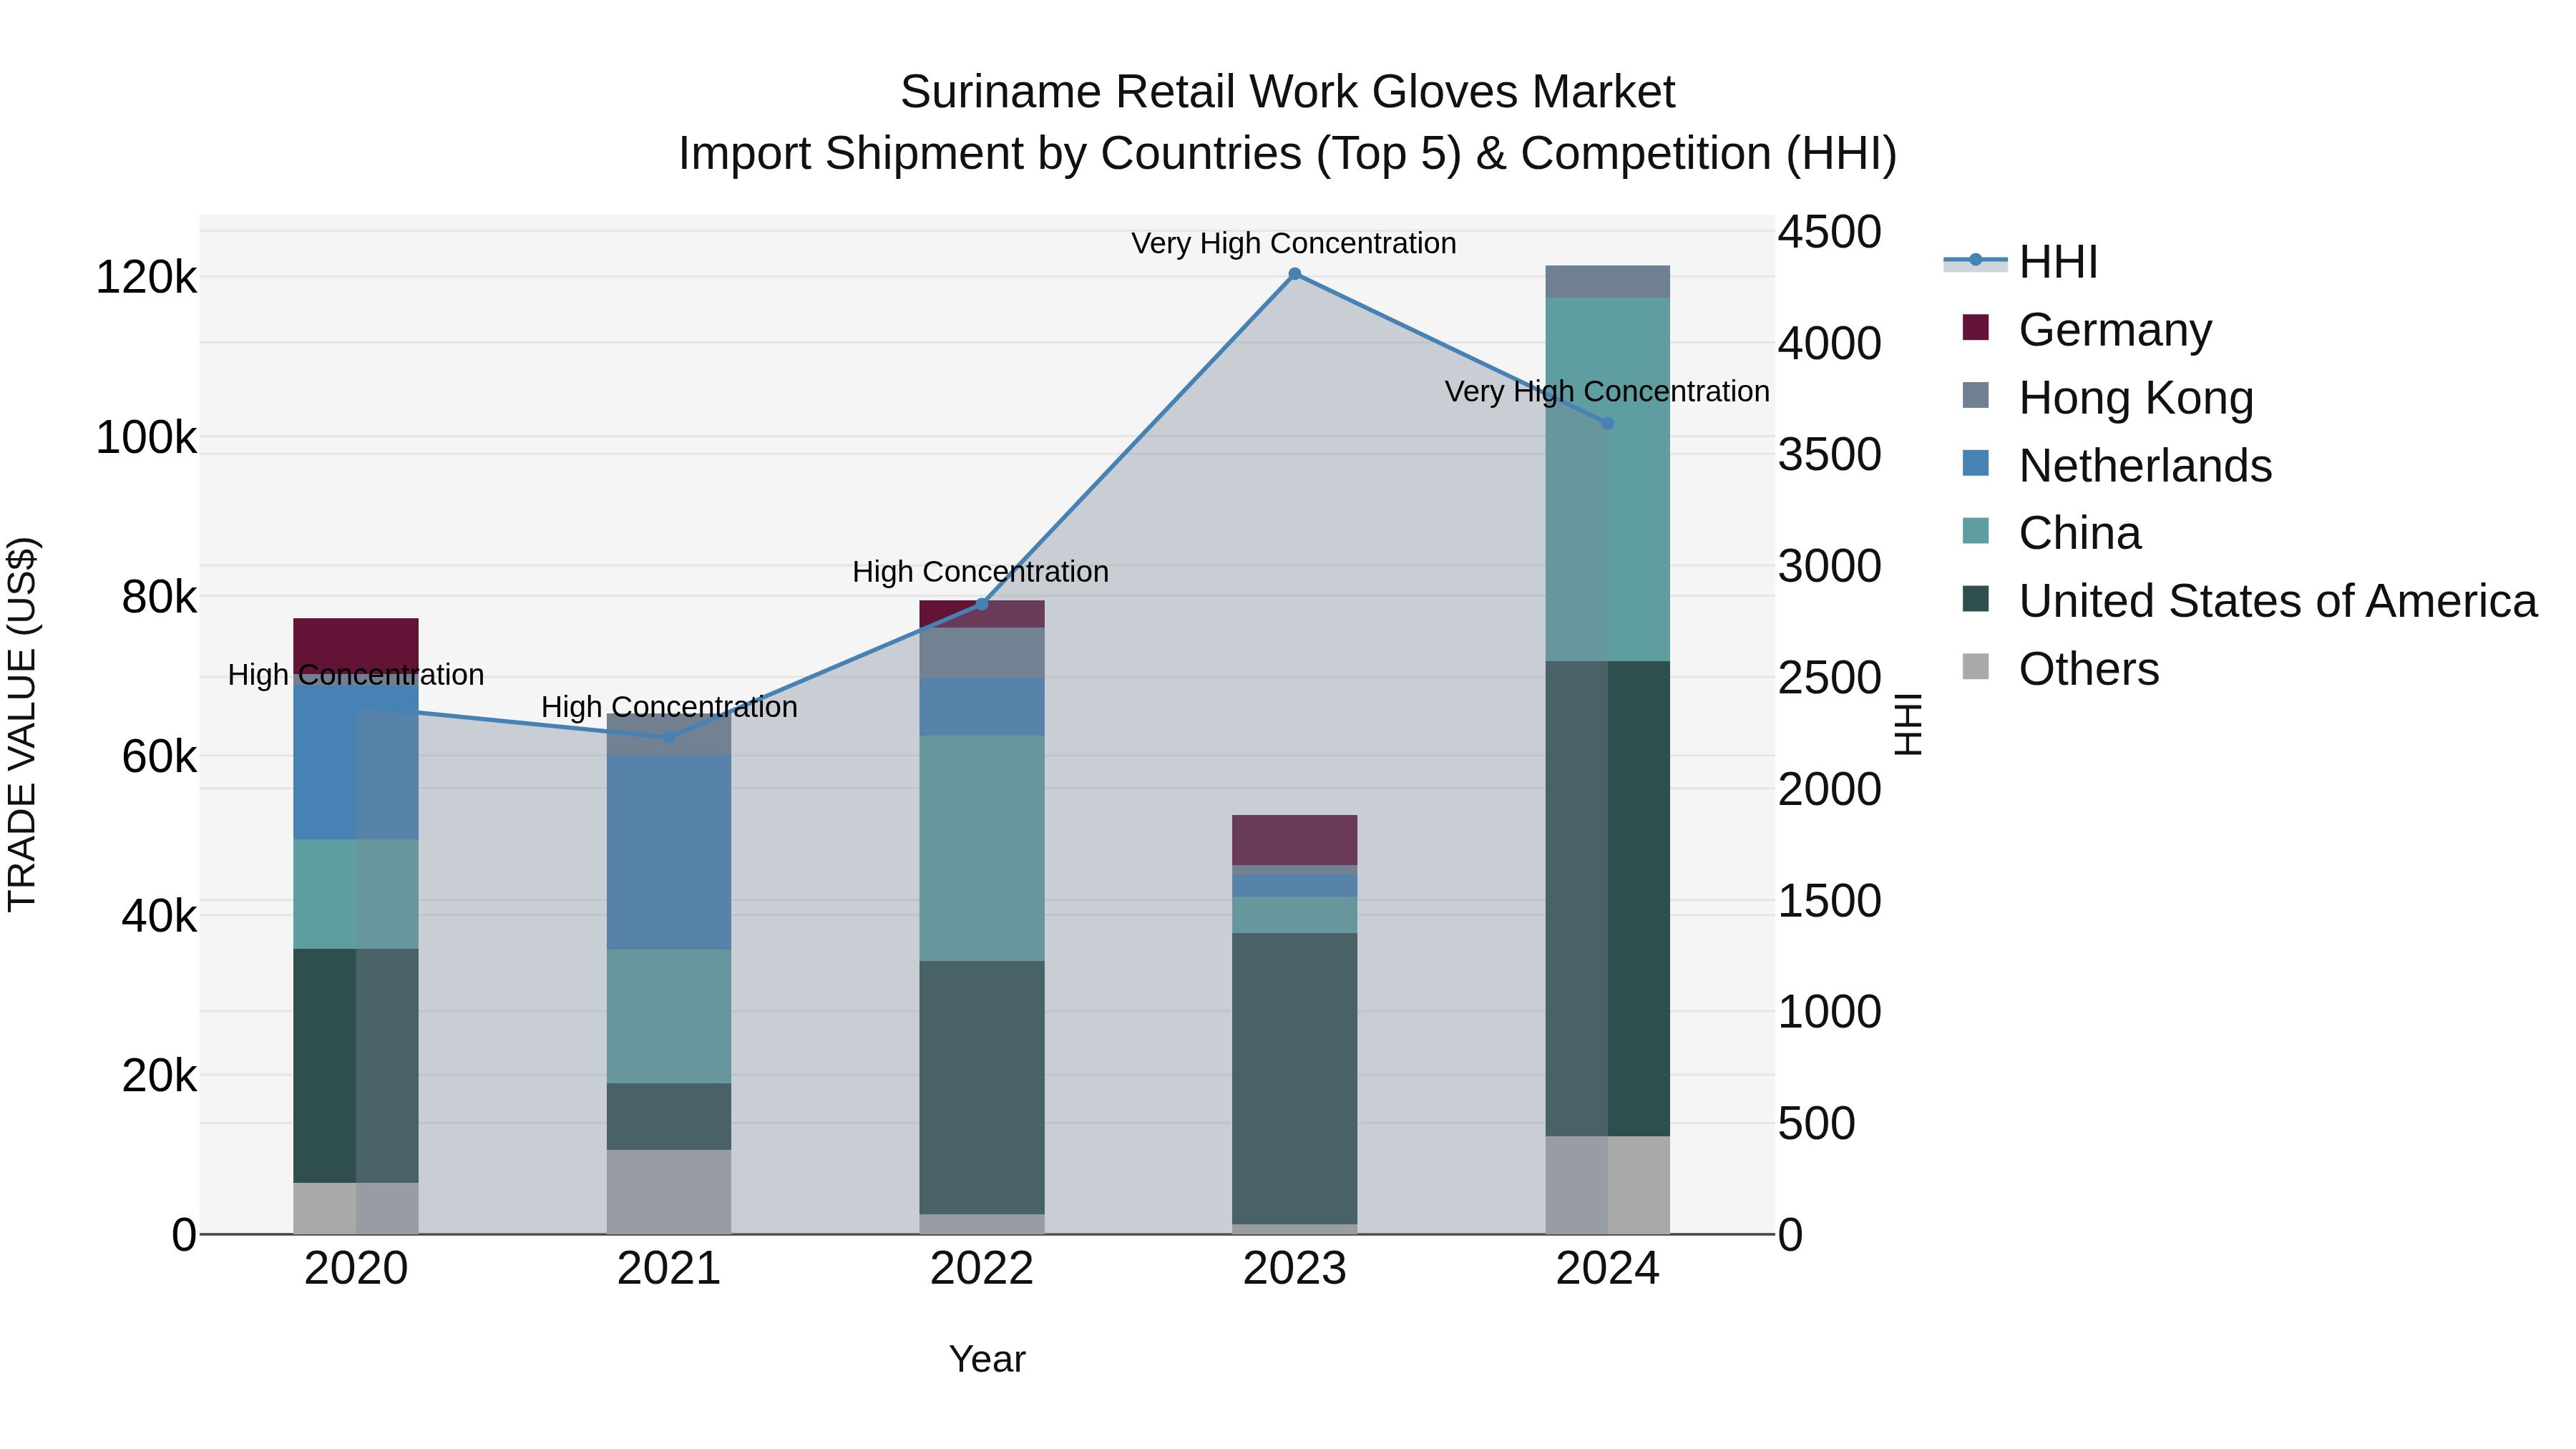
Task: Click the Netherlands blue legend swatch
Action: point(1976,463)
